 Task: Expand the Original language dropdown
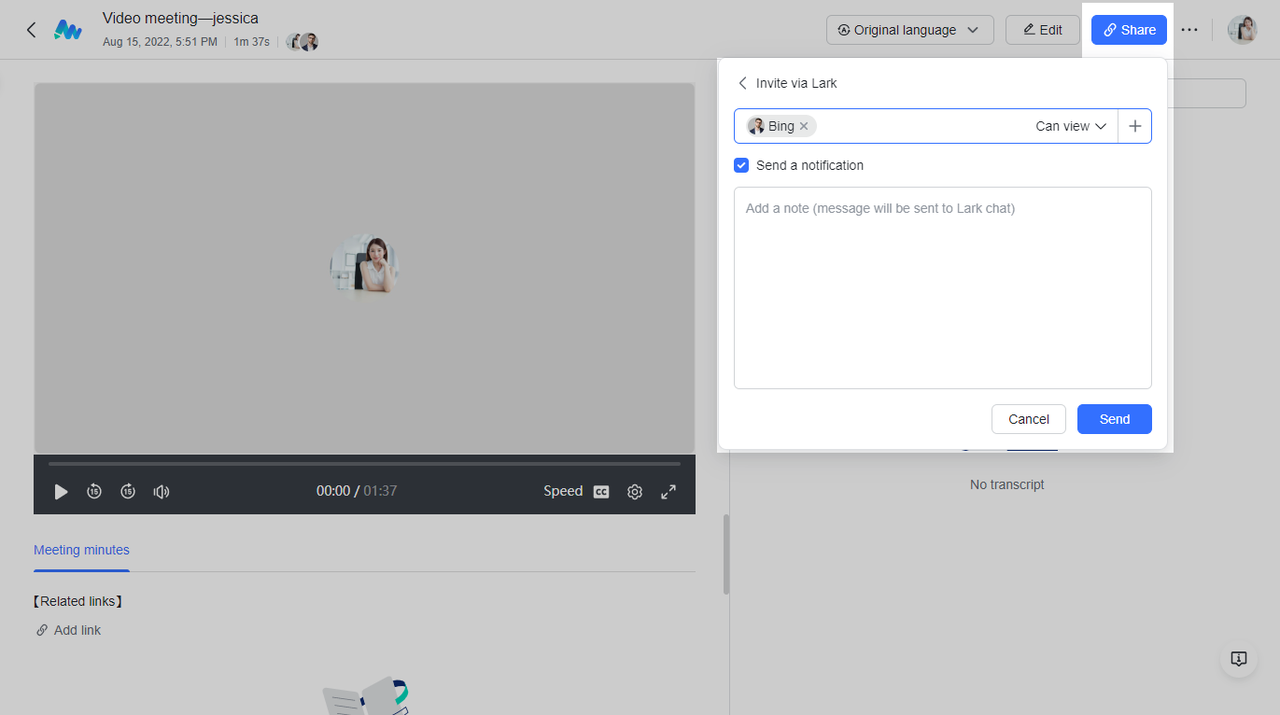point(909,30)
